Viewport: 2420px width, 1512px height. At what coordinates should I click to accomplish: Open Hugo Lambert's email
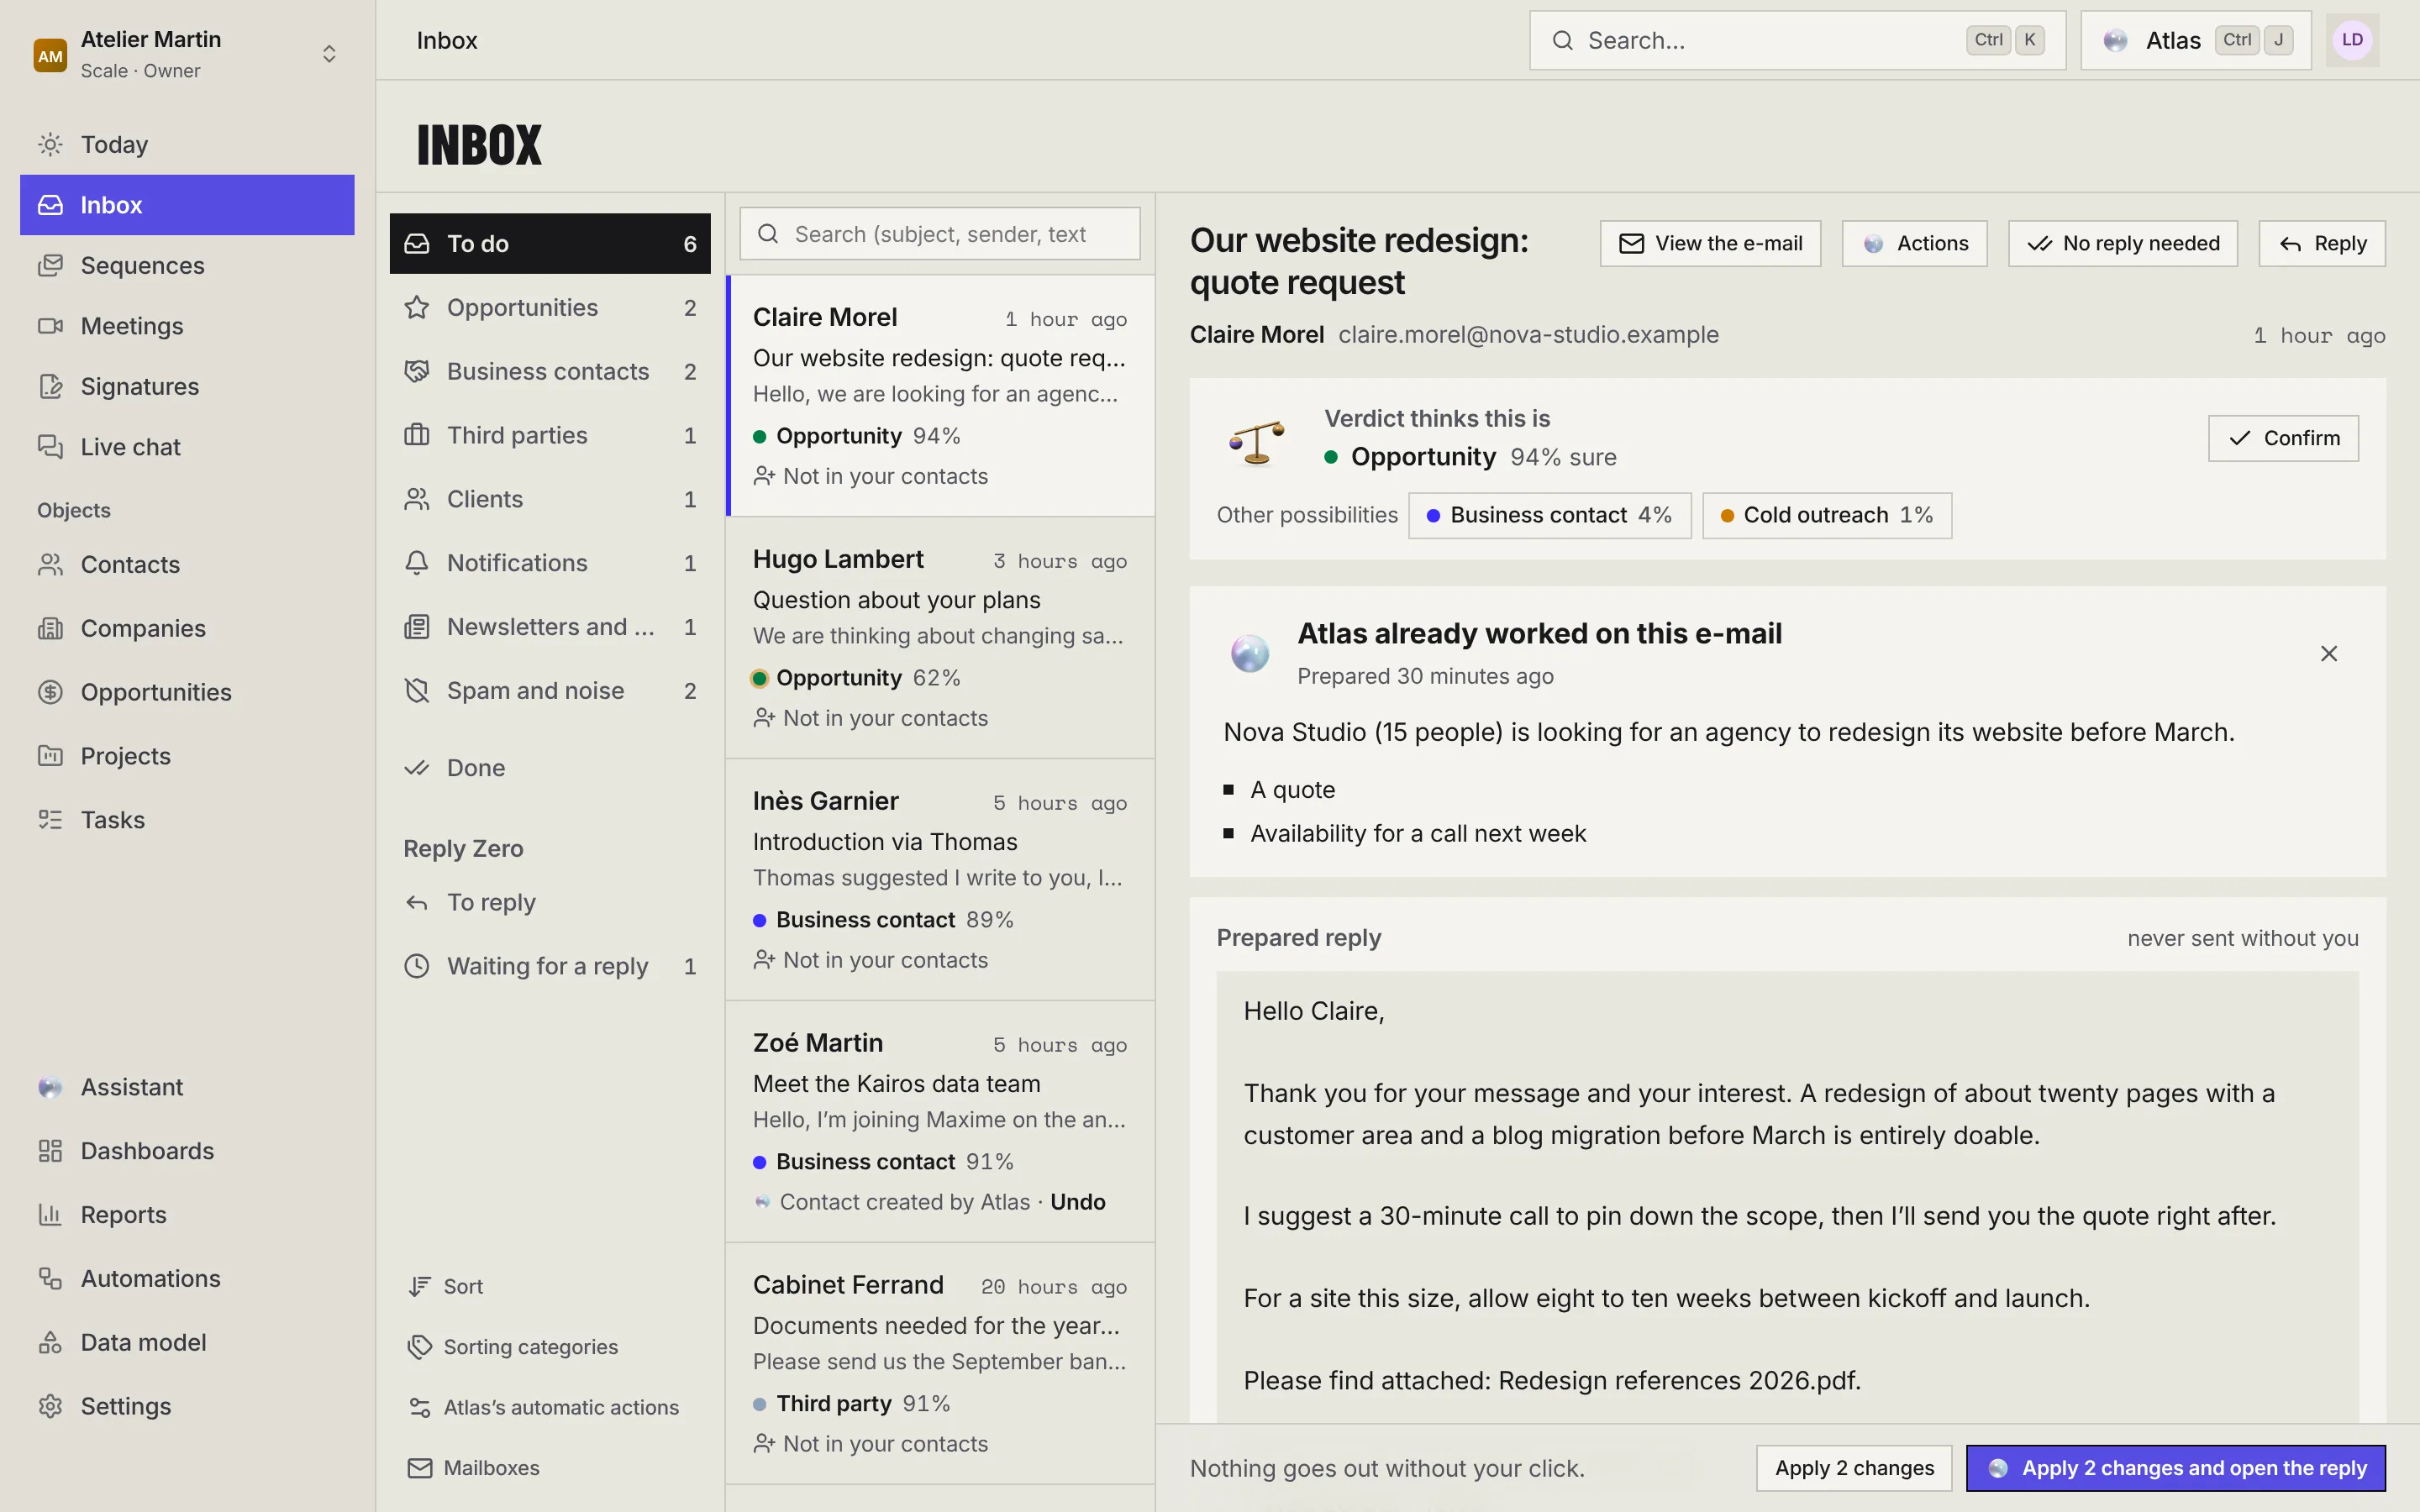point(940,638)
